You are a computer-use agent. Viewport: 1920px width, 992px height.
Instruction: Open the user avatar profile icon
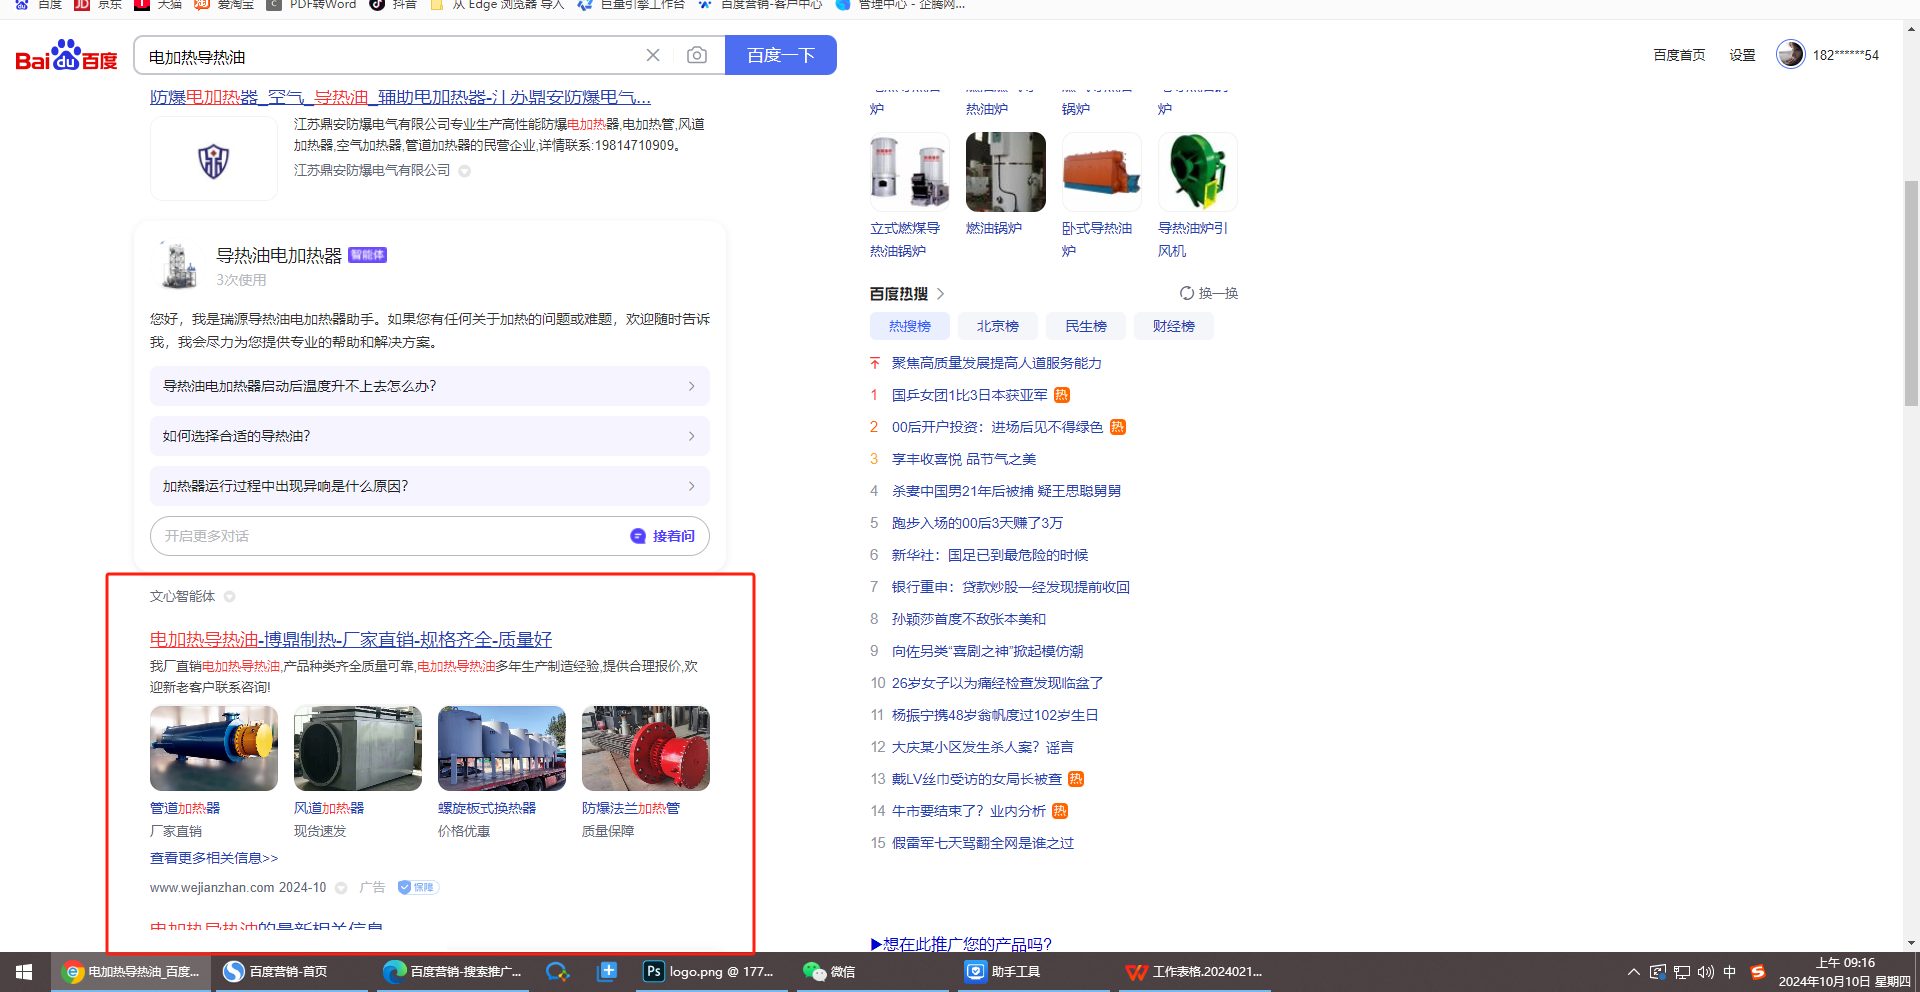(x=1790, y=55)
